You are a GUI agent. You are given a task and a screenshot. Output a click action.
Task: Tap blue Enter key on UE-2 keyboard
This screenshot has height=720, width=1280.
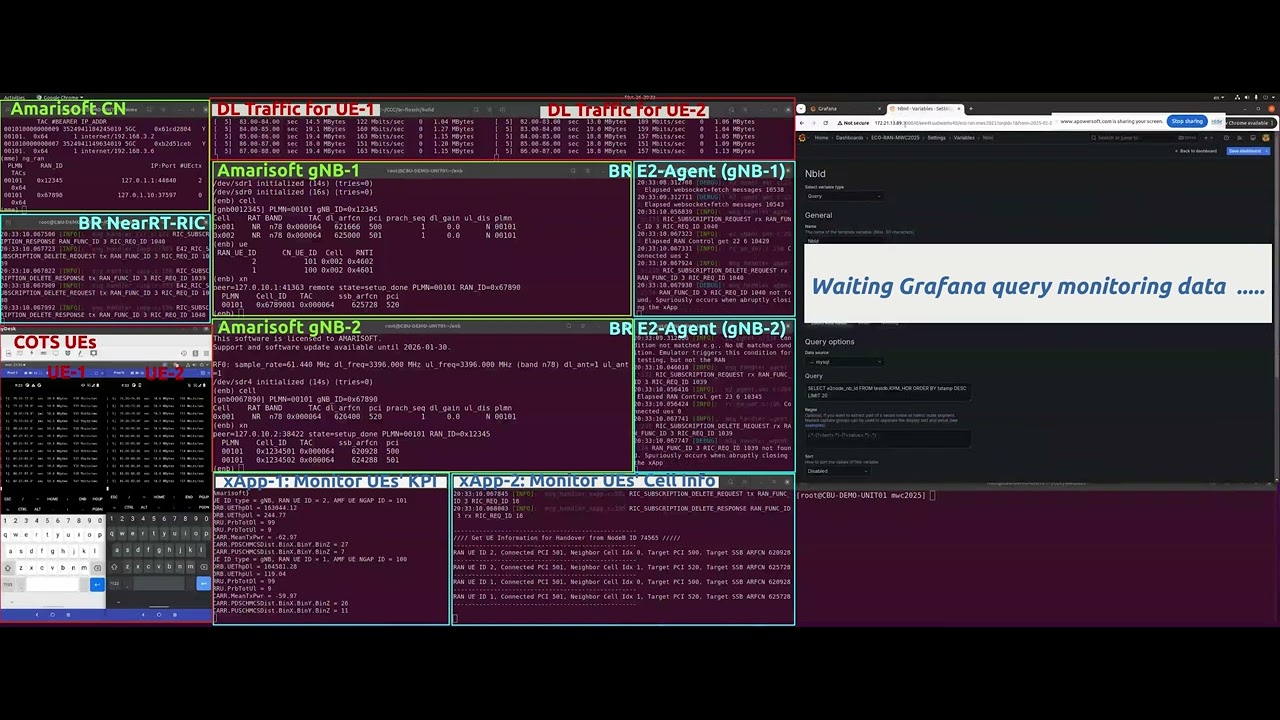click(203, 583)
